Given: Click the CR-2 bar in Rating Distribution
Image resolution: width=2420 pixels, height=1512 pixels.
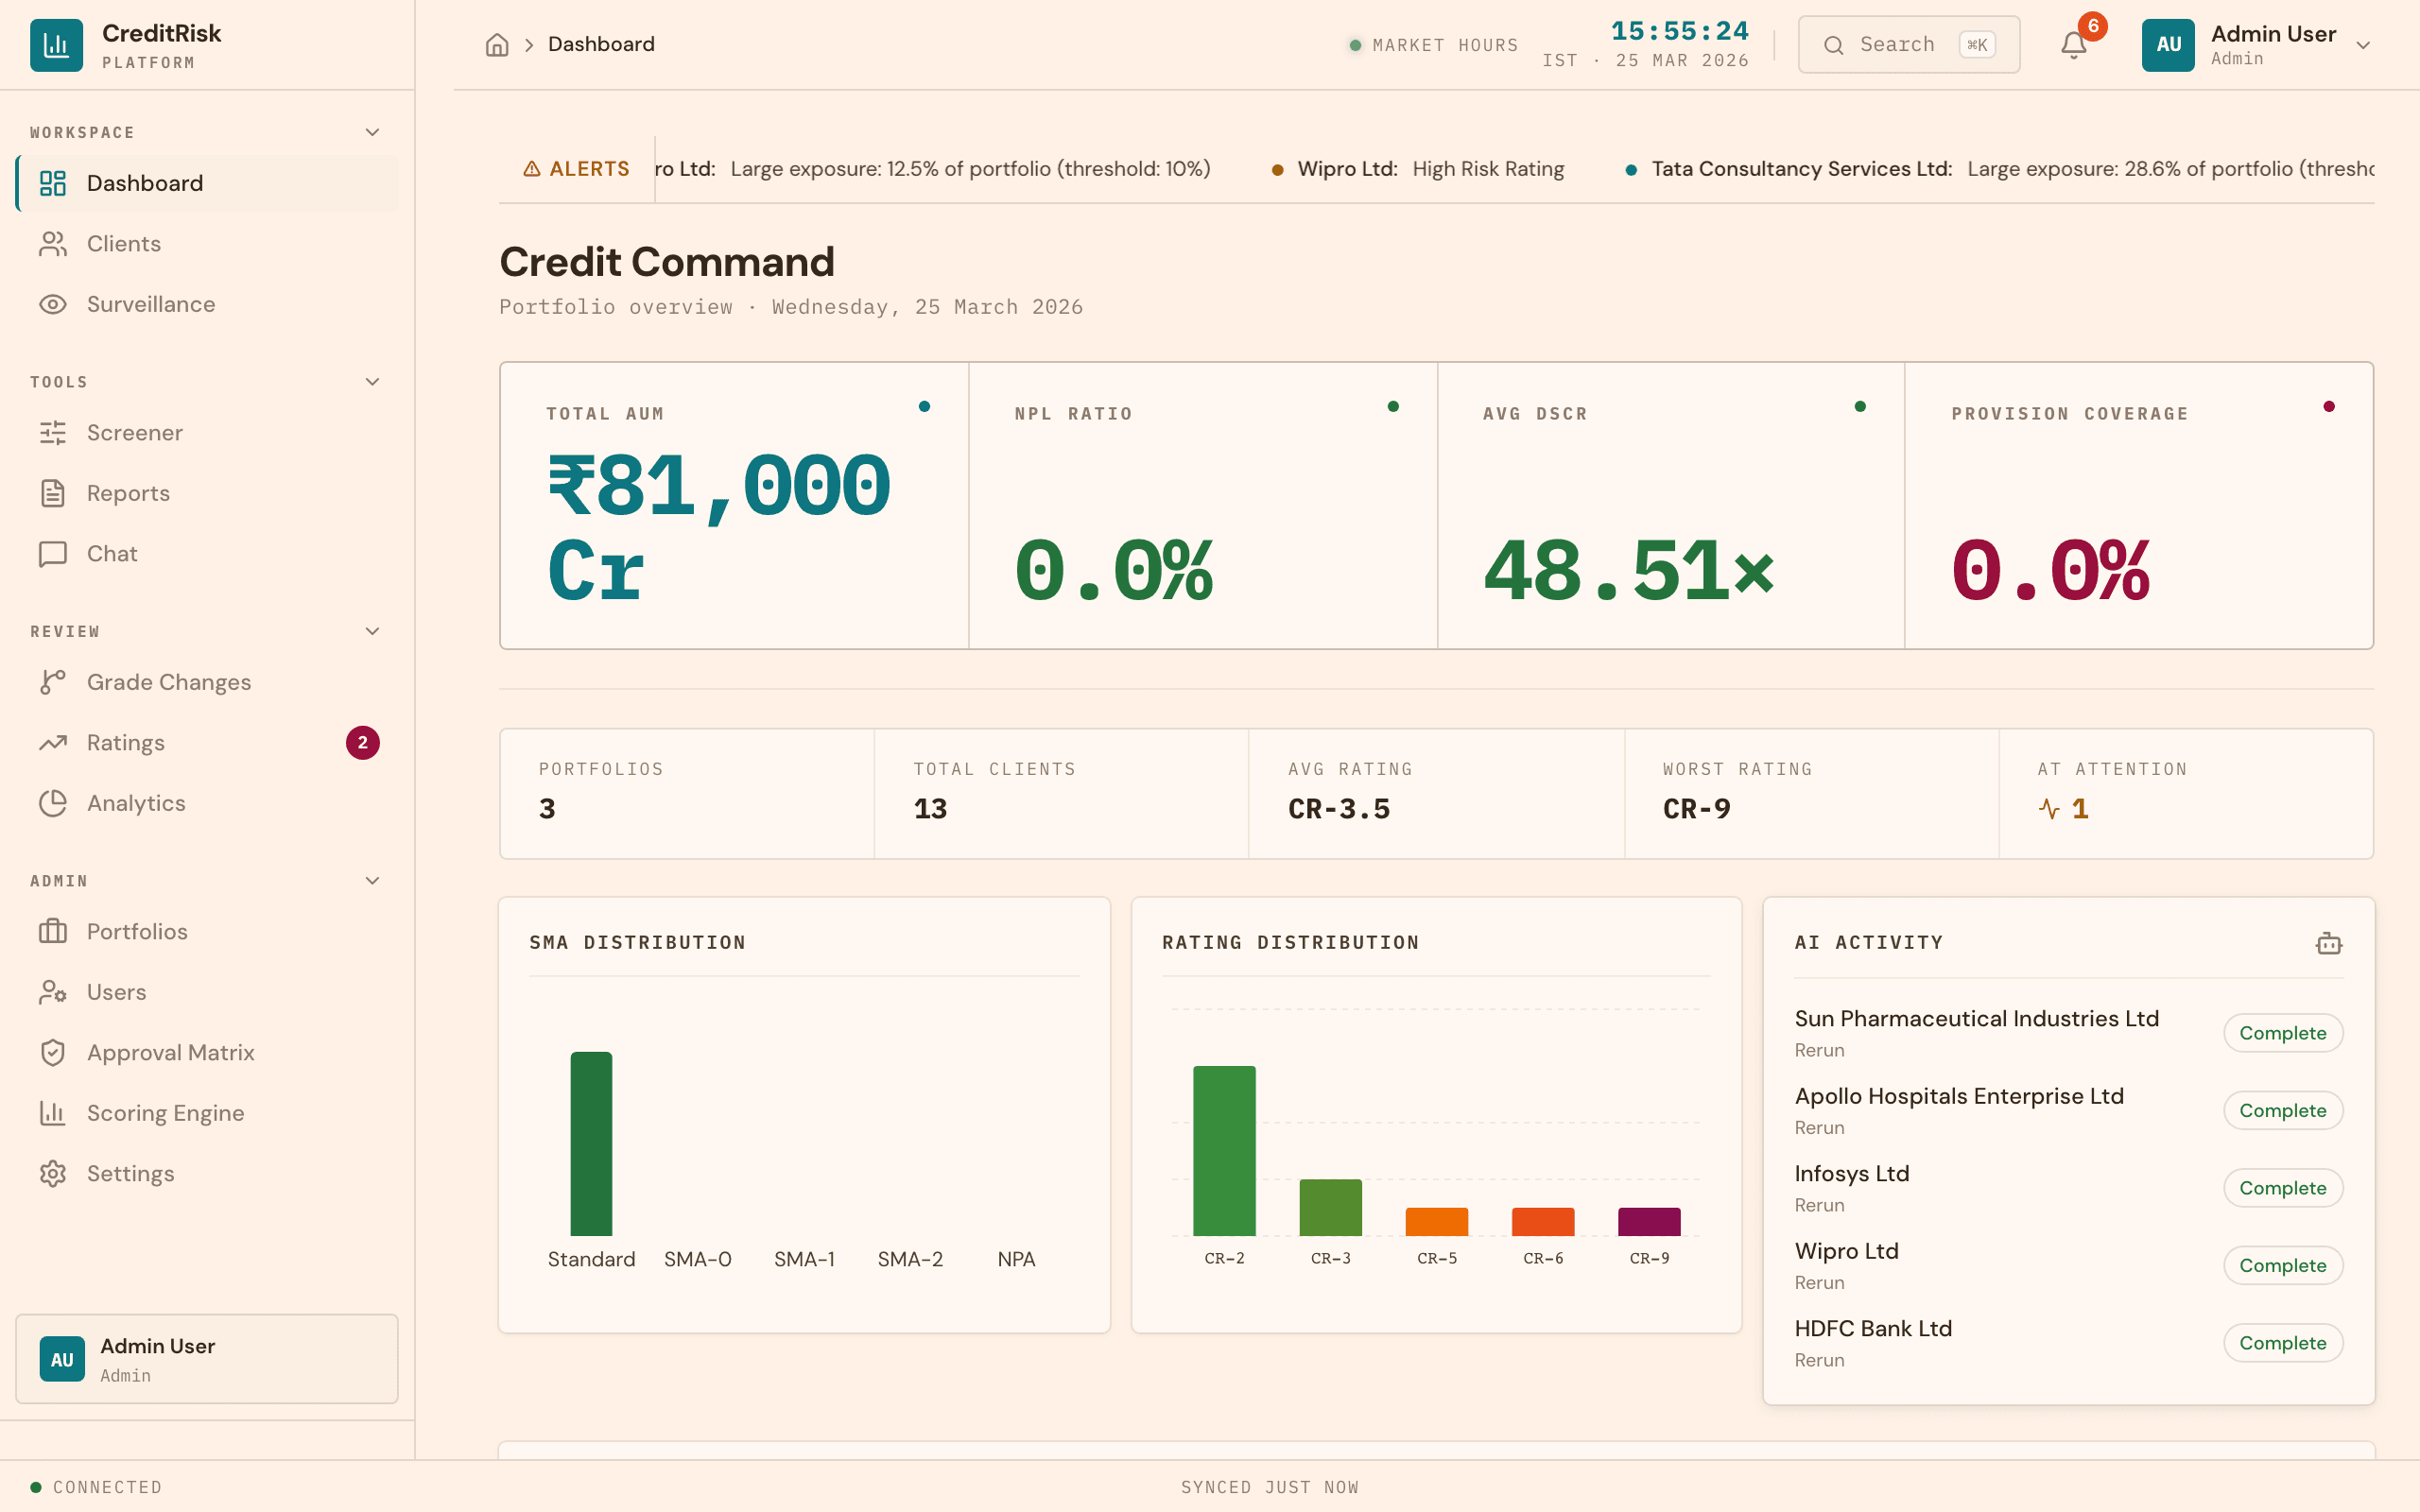Looking at the screenshot, I should click(1224, 1151).
